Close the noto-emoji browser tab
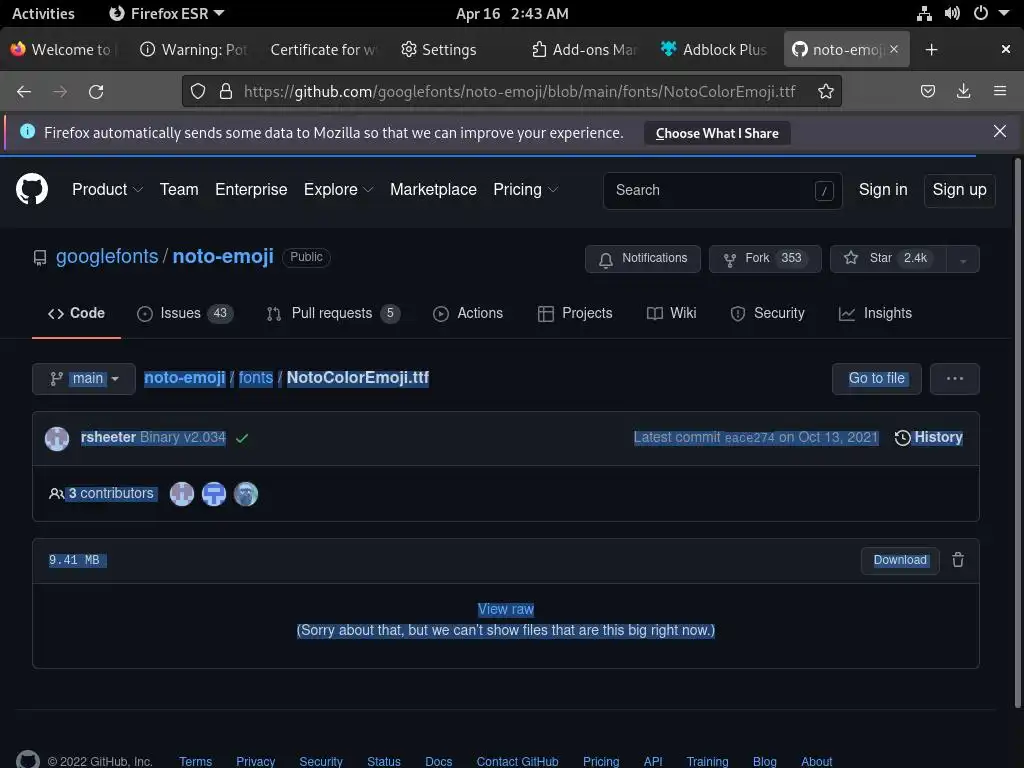Image resolution: width=1024 pixels, height=768 pixels. coord(893,49)
